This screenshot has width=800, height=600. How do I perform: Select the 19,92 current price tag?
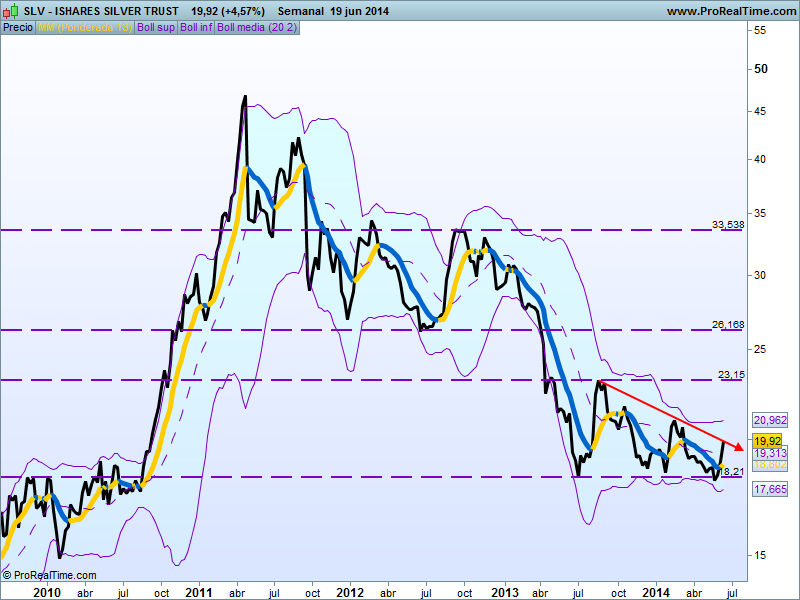pyautogui.click(x=766, y=440)
